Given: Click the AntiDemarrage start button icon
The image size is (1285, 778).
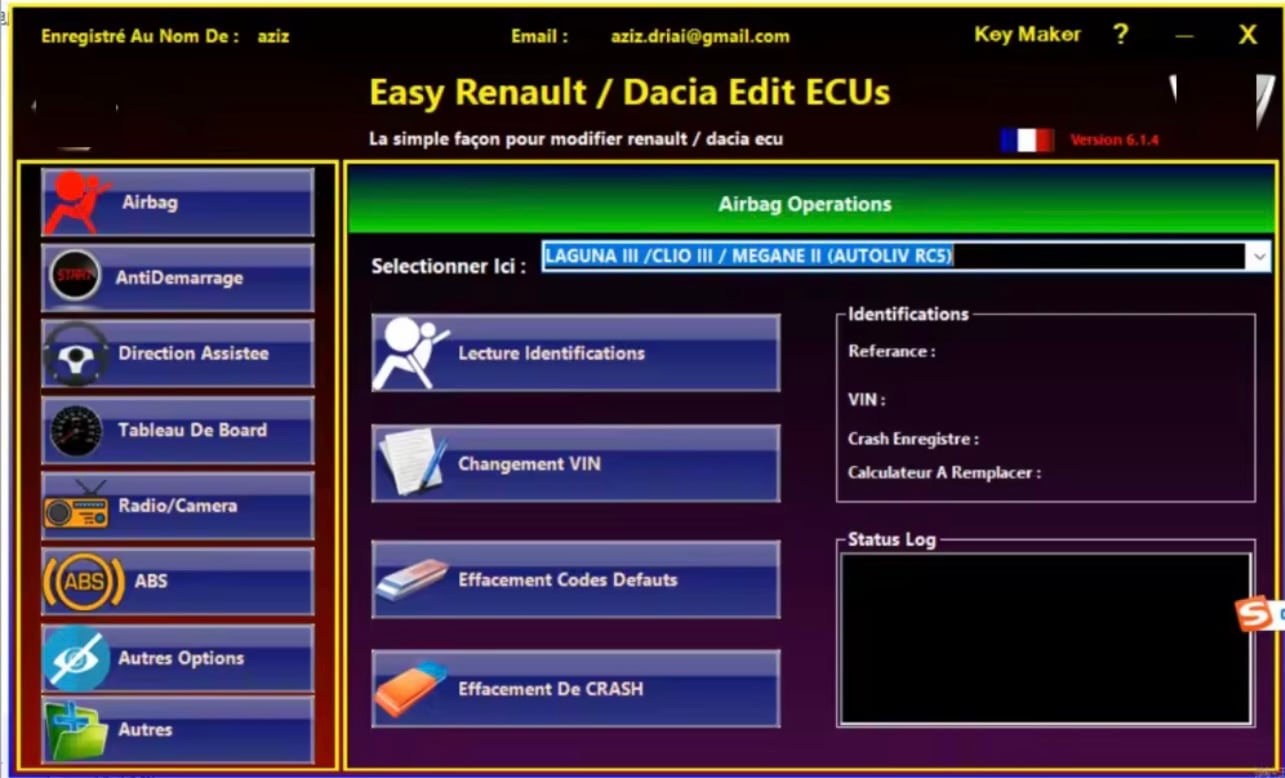Looking at the screenshot, I should pyautogui.click(x=75, y=277).
